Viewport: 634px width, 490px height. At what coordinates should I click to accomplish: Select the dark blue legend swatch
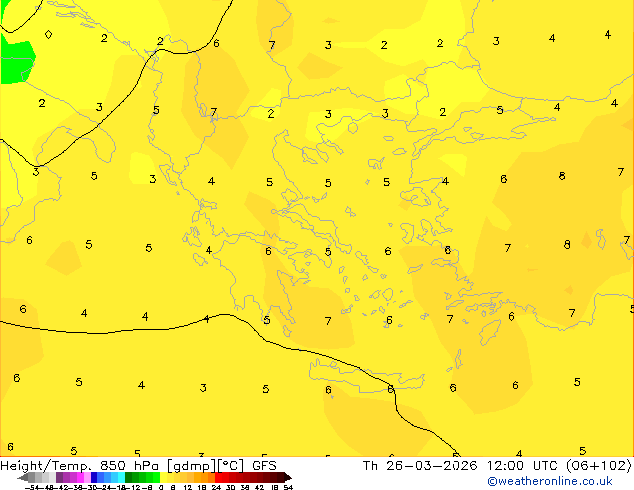tap(94, 477)
